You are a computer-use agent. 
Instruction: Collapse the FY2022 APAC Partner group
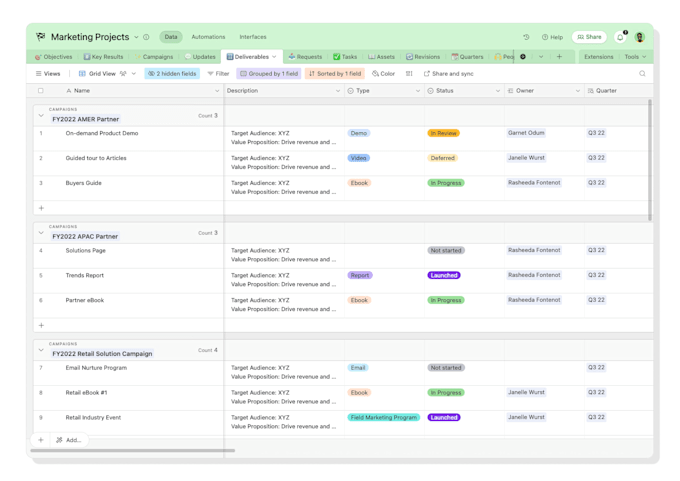tap(41, 233)
